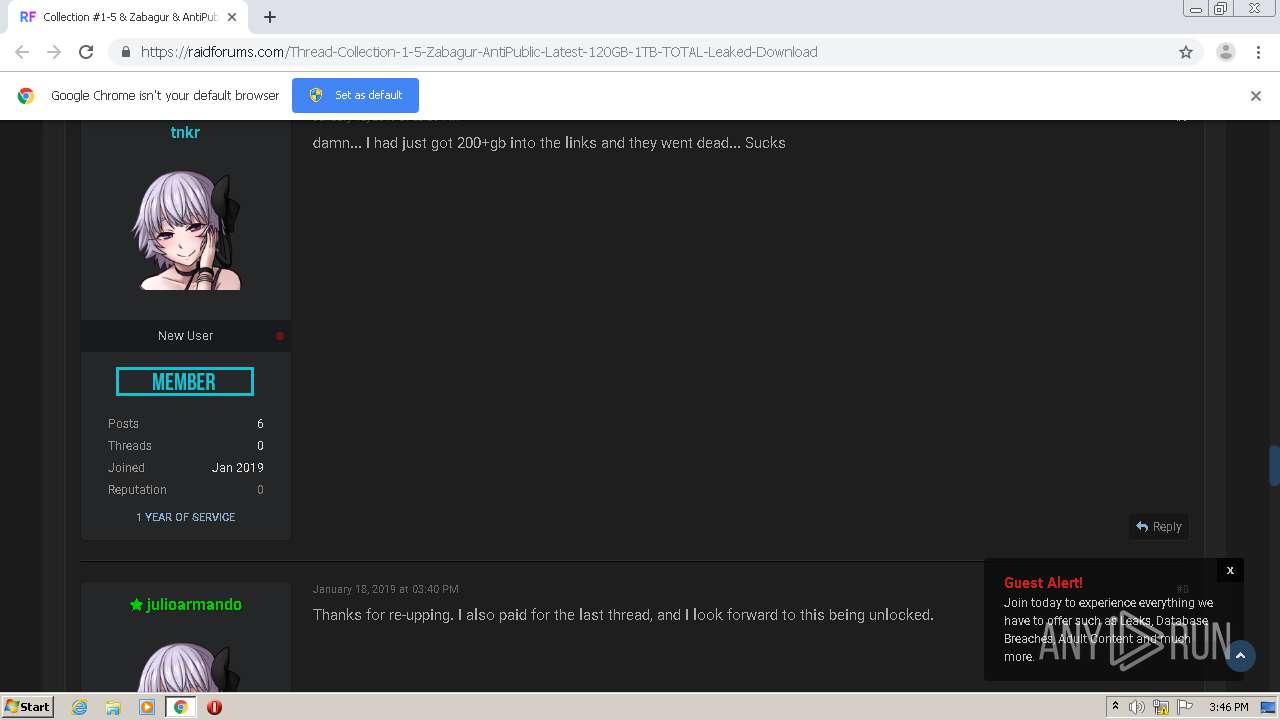Click the New User title label
Viewport: 1280px width, 720px height.
point(185,336)
